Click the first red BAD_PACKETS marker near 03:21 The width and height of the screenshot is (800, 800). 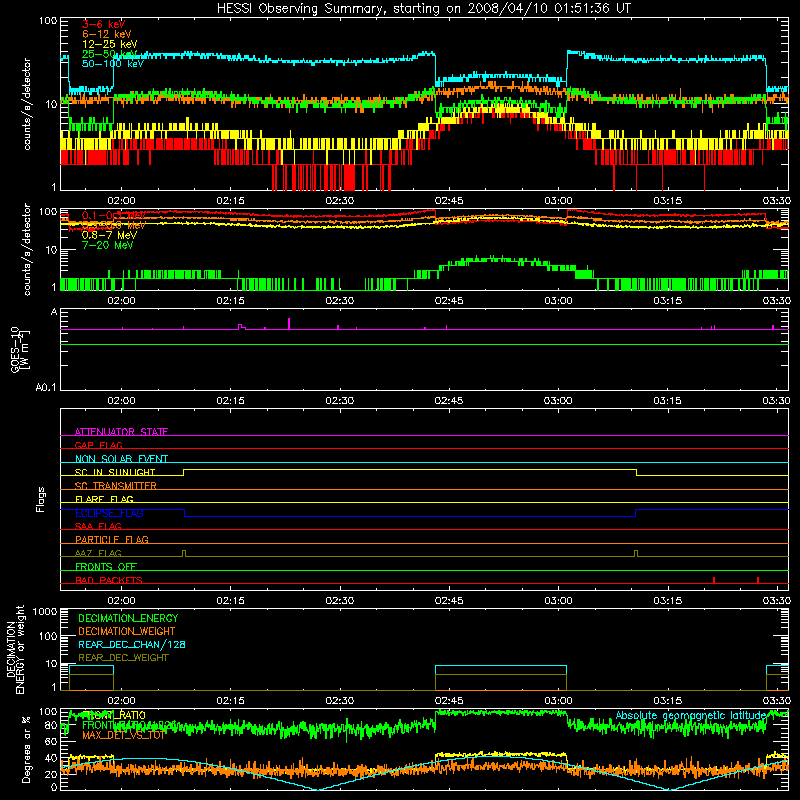pos(714,580)
